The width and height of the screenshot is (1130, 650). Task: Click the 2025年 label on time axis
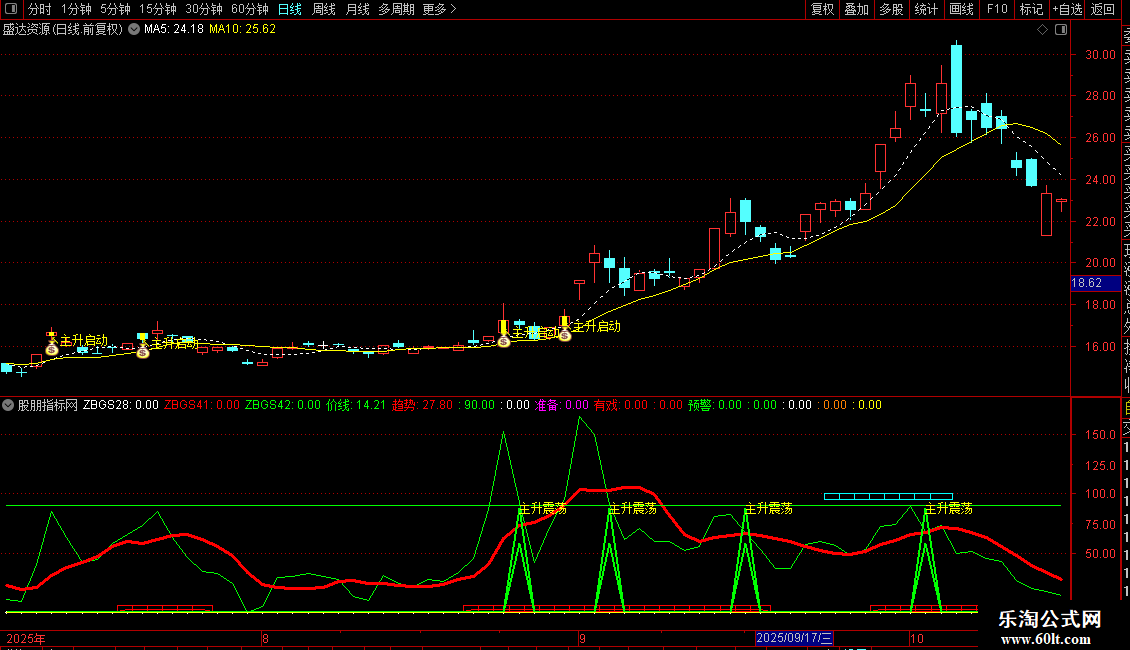(x=26, y=638)
